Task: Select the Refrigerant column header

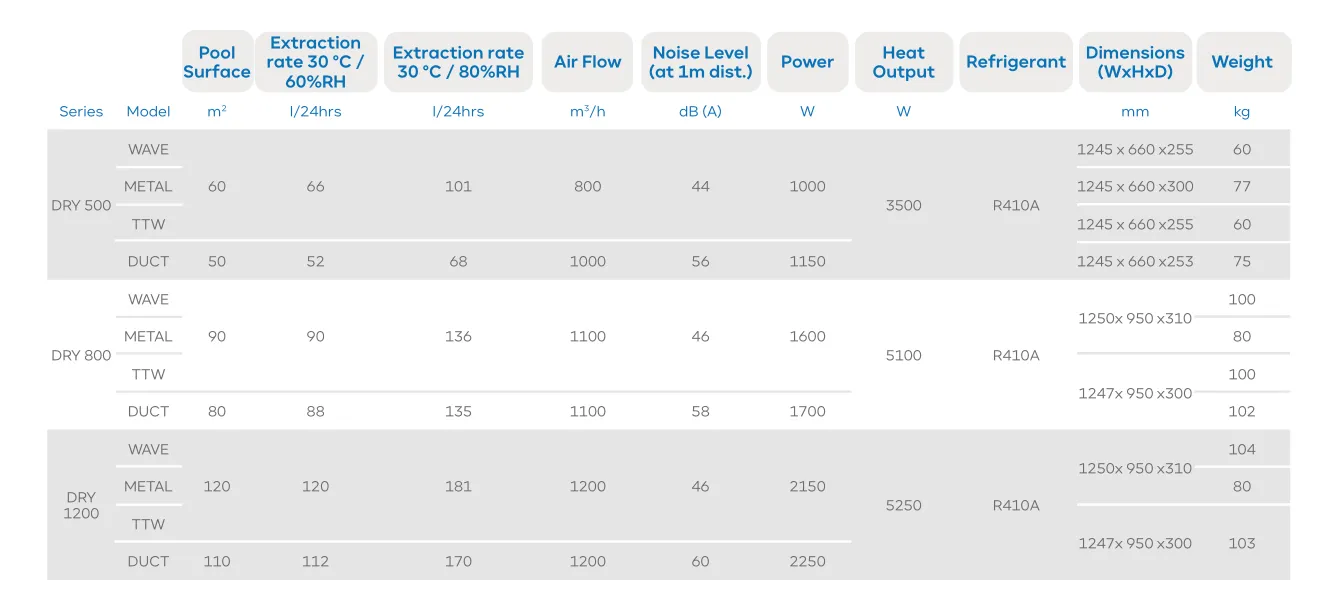Action: pyautogui.click(x=1016, y=62)
